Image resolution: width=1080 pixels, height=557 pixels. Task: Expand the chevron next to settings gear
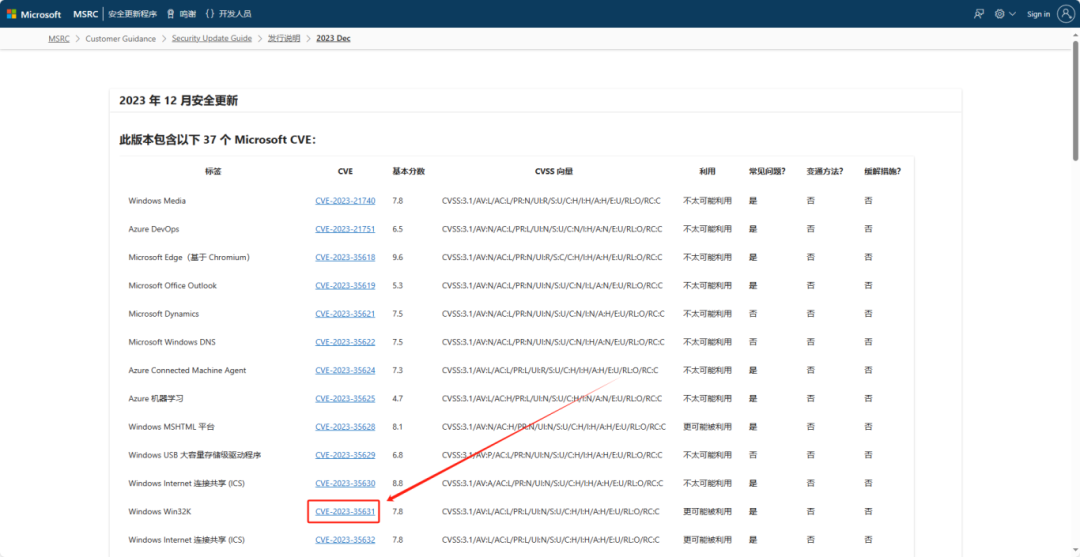tap(1012, 14)
